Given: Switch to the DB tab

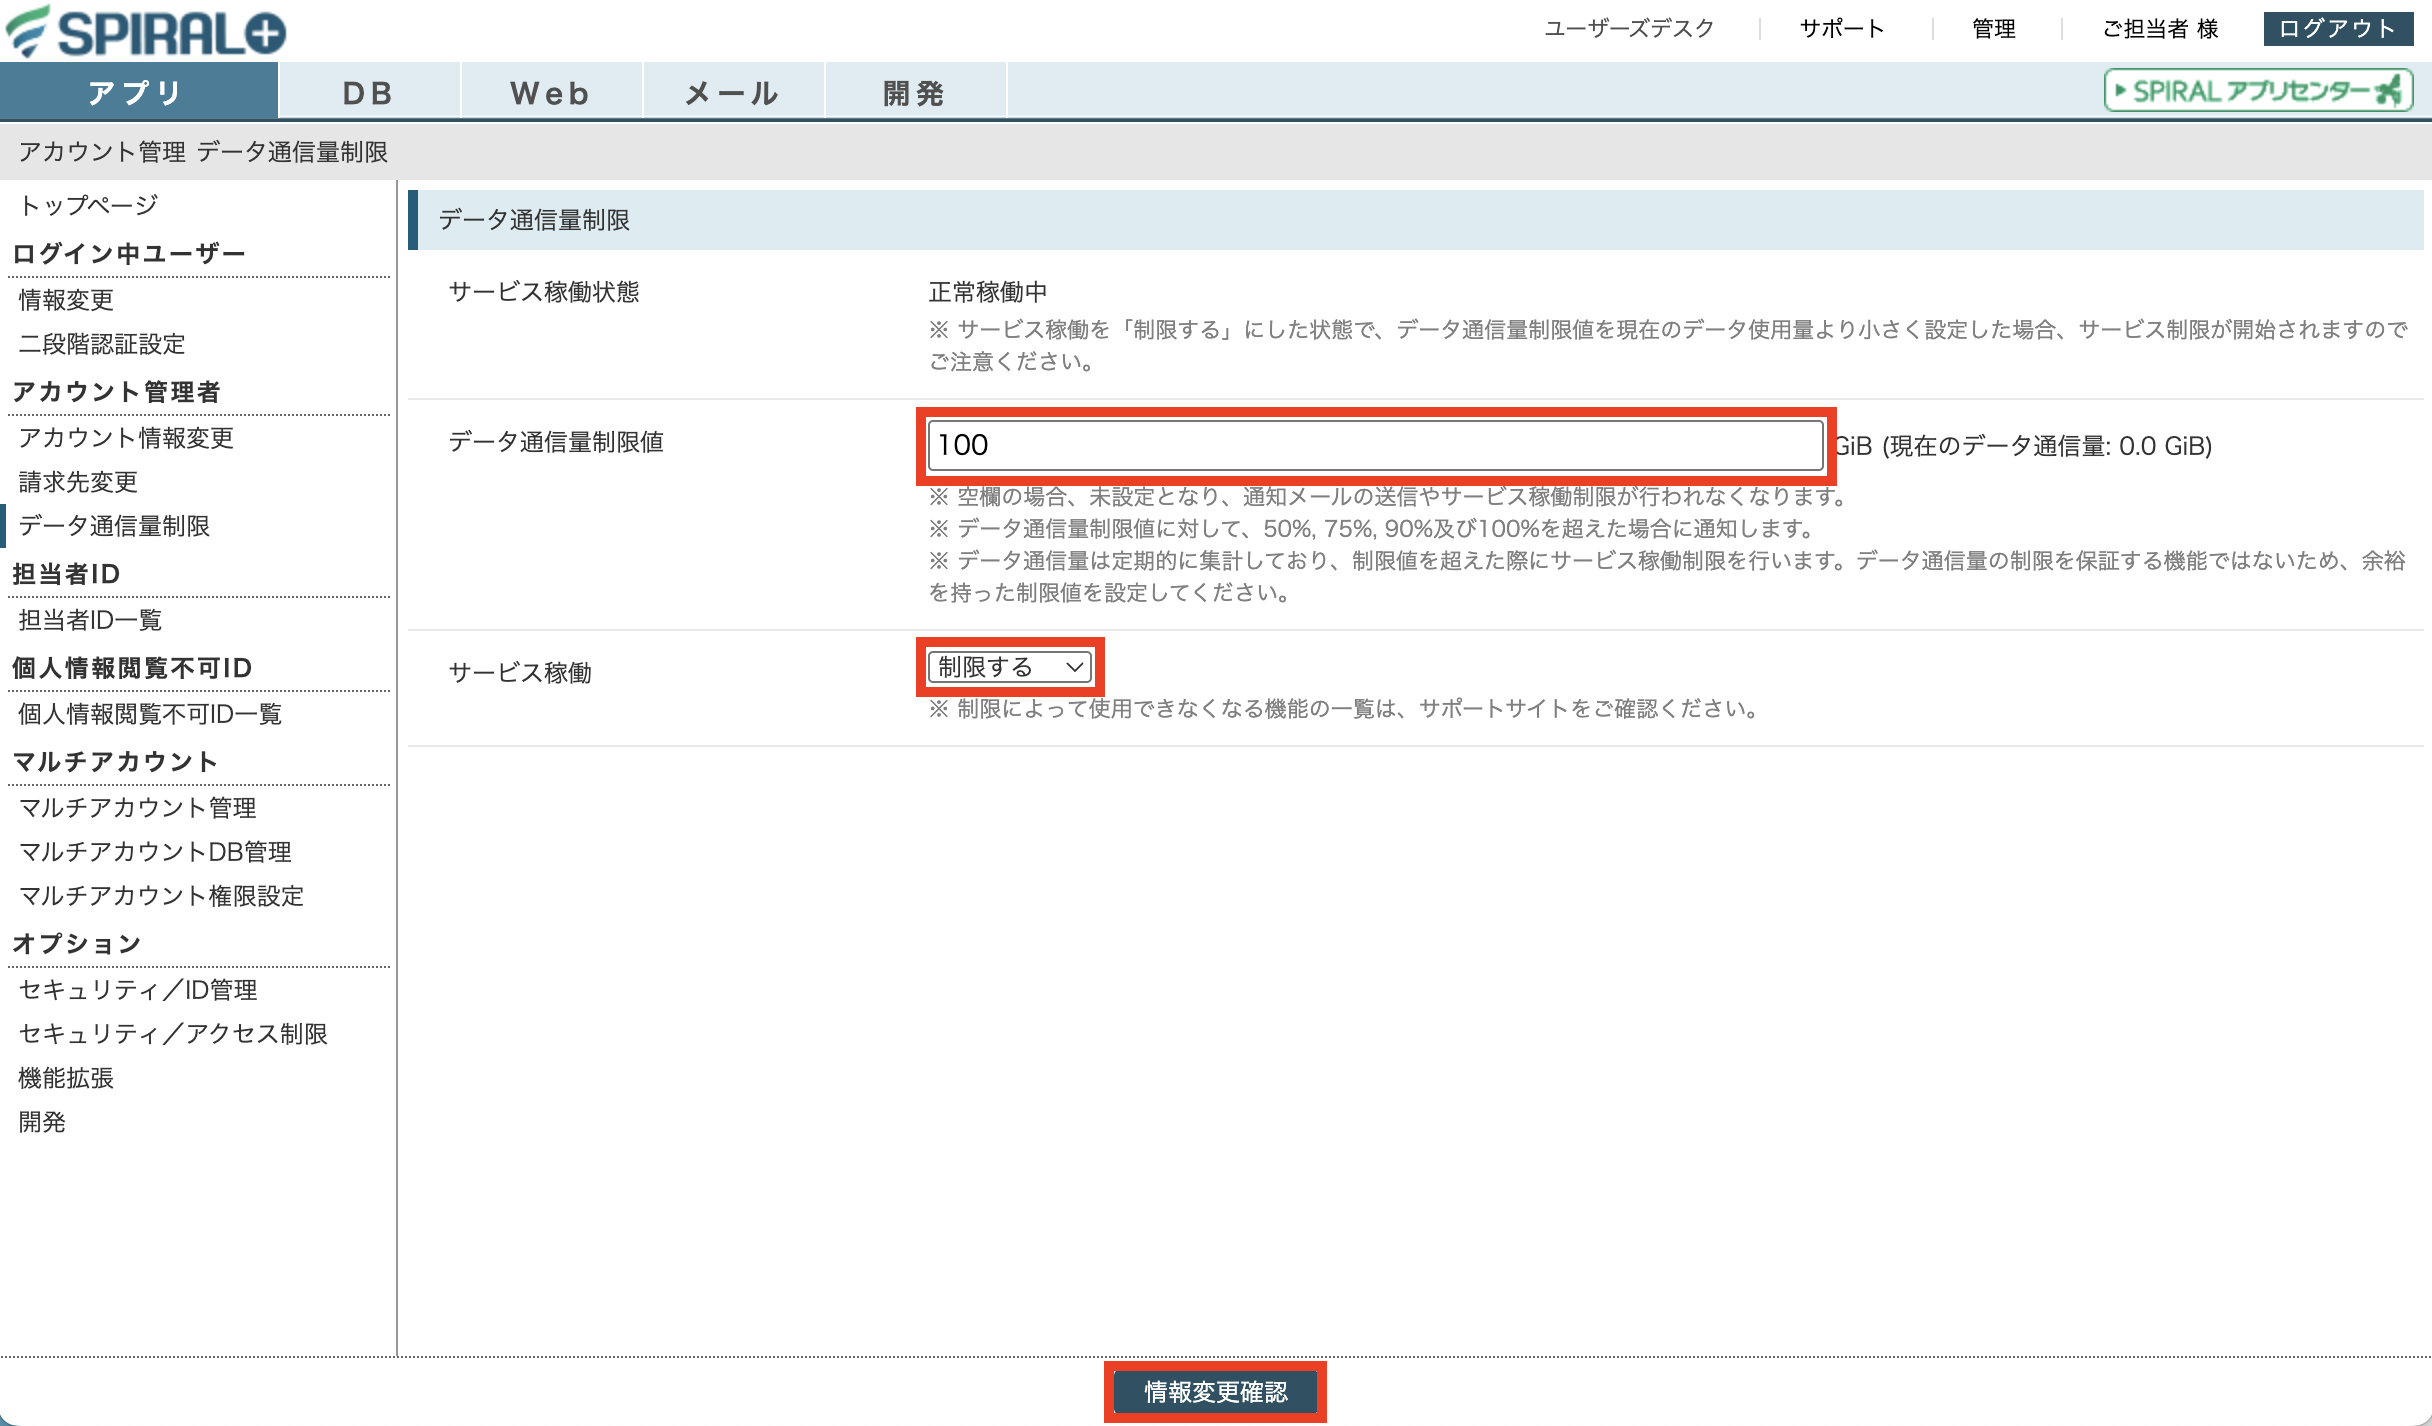Looking at the screenshot, I should coord(369,92).
